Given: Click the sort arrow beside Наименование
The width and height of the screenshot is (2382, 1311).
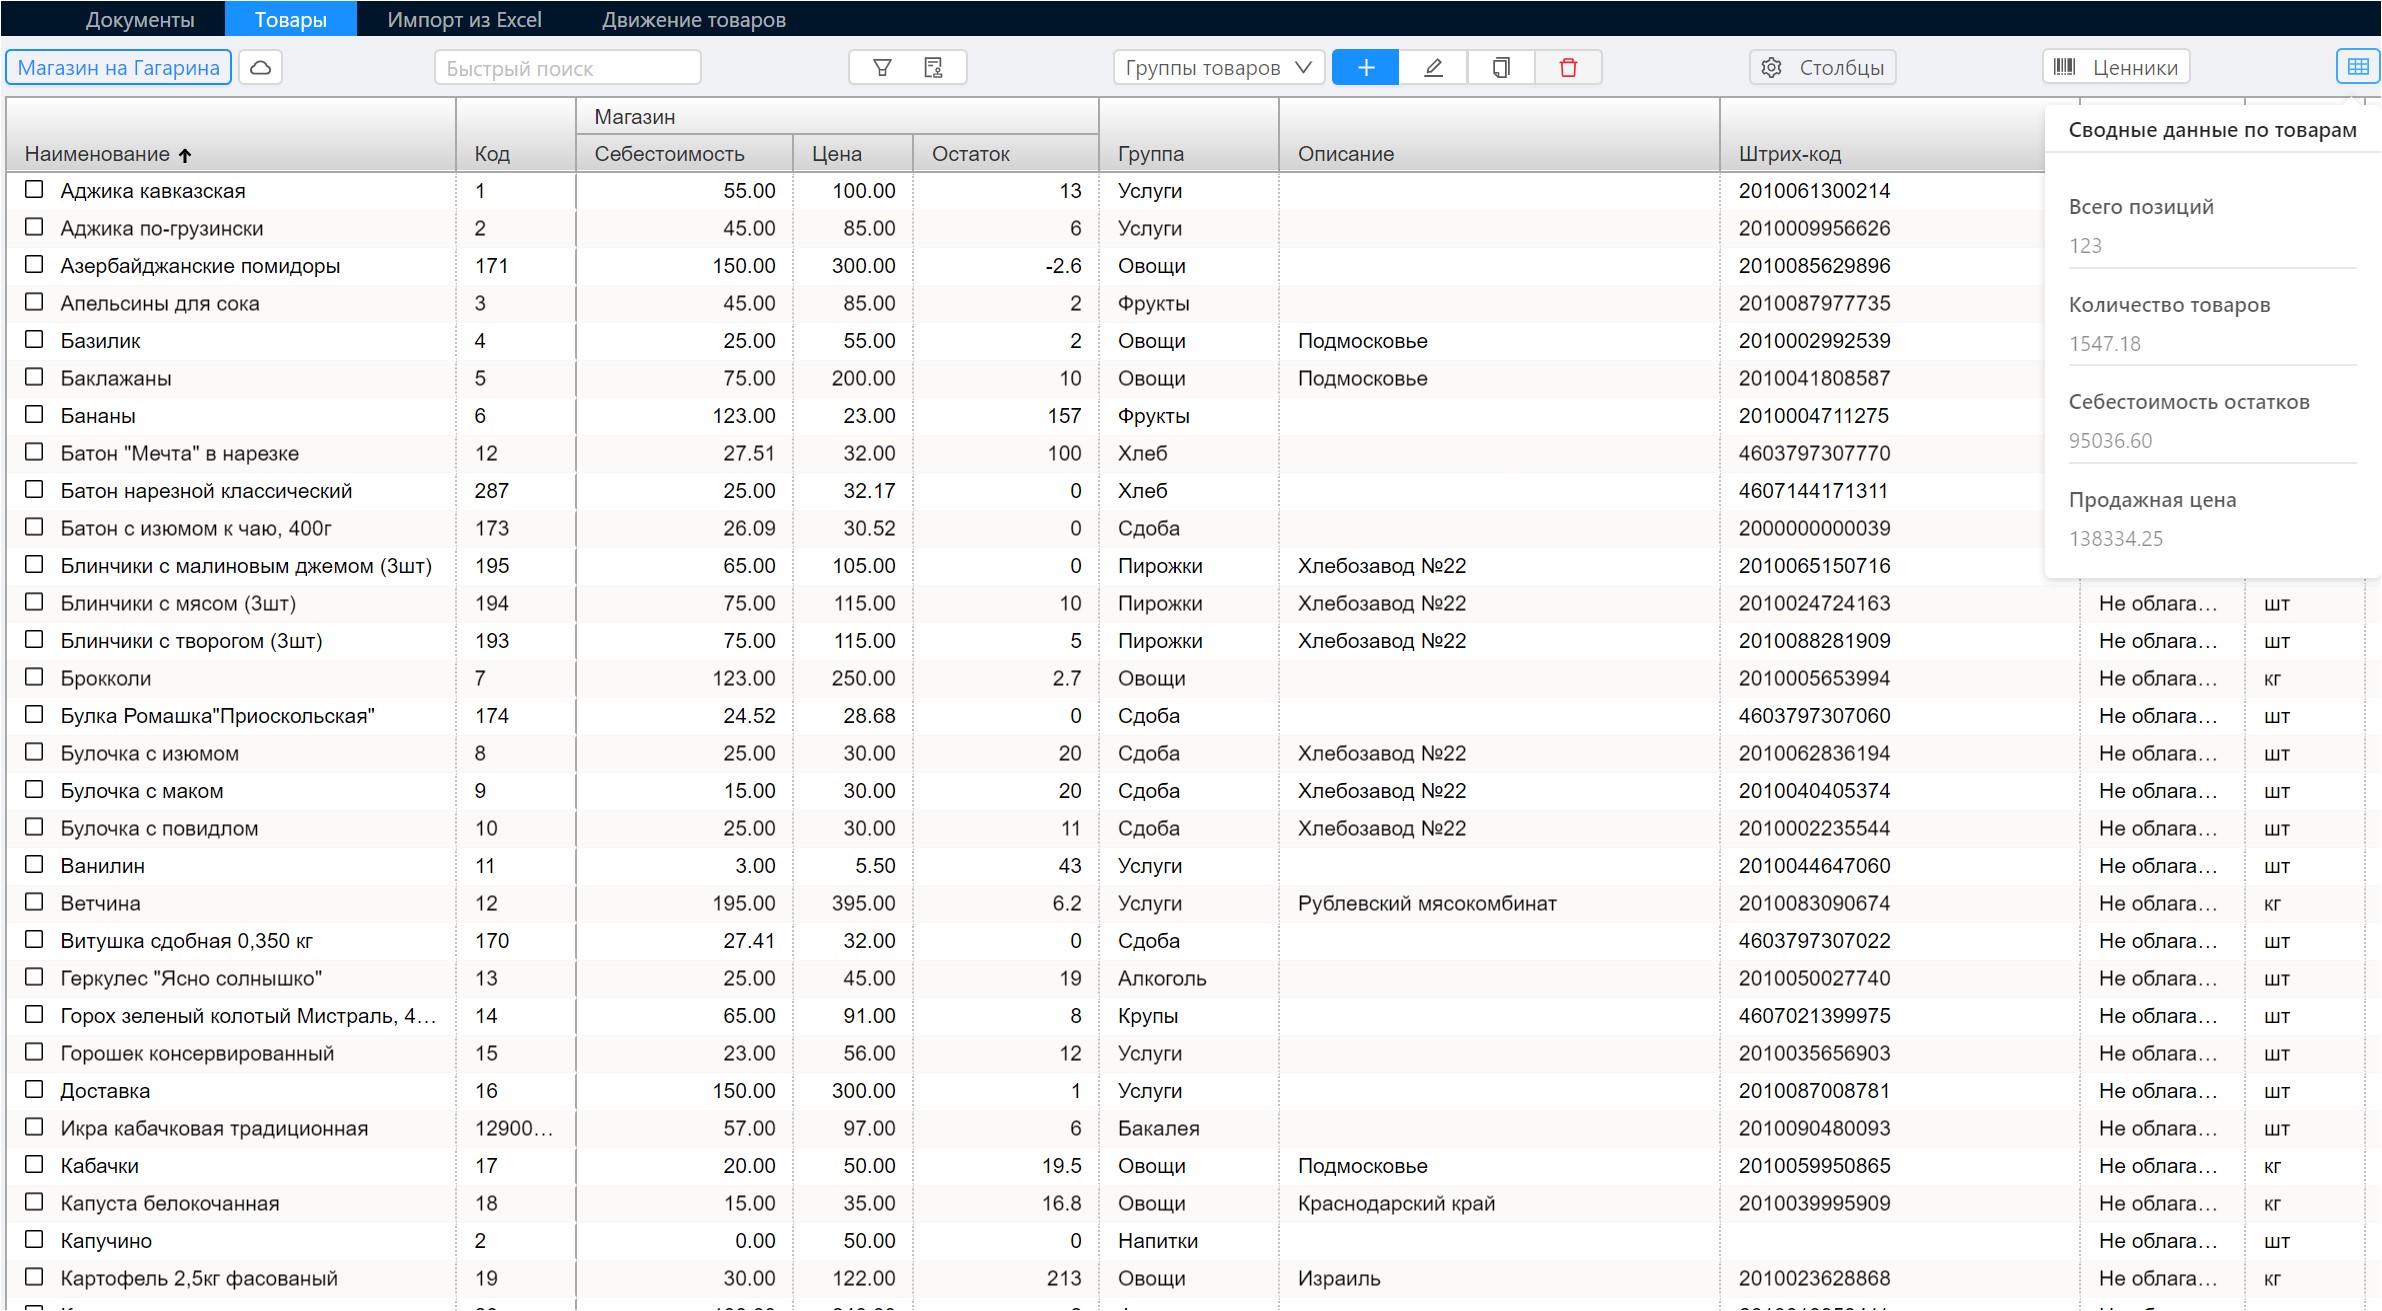Looking at the screenshot, I should pos(185,155).
